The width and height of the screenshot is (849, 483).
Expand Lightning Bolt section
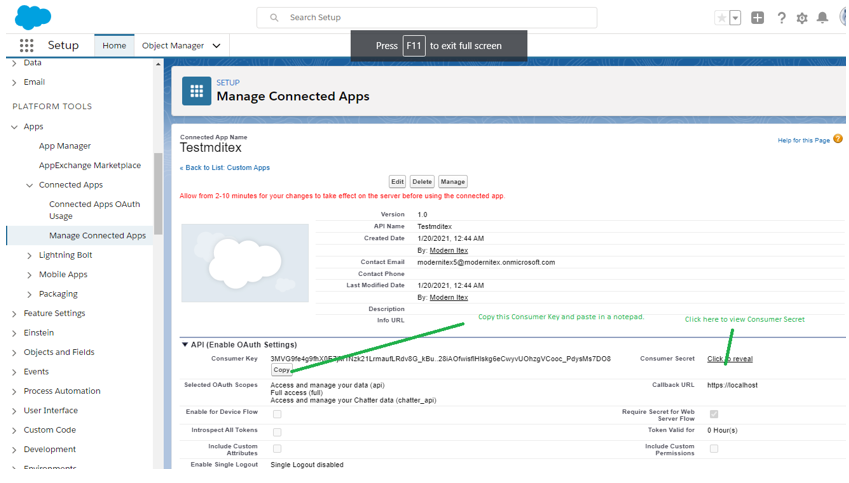point(29,255)
